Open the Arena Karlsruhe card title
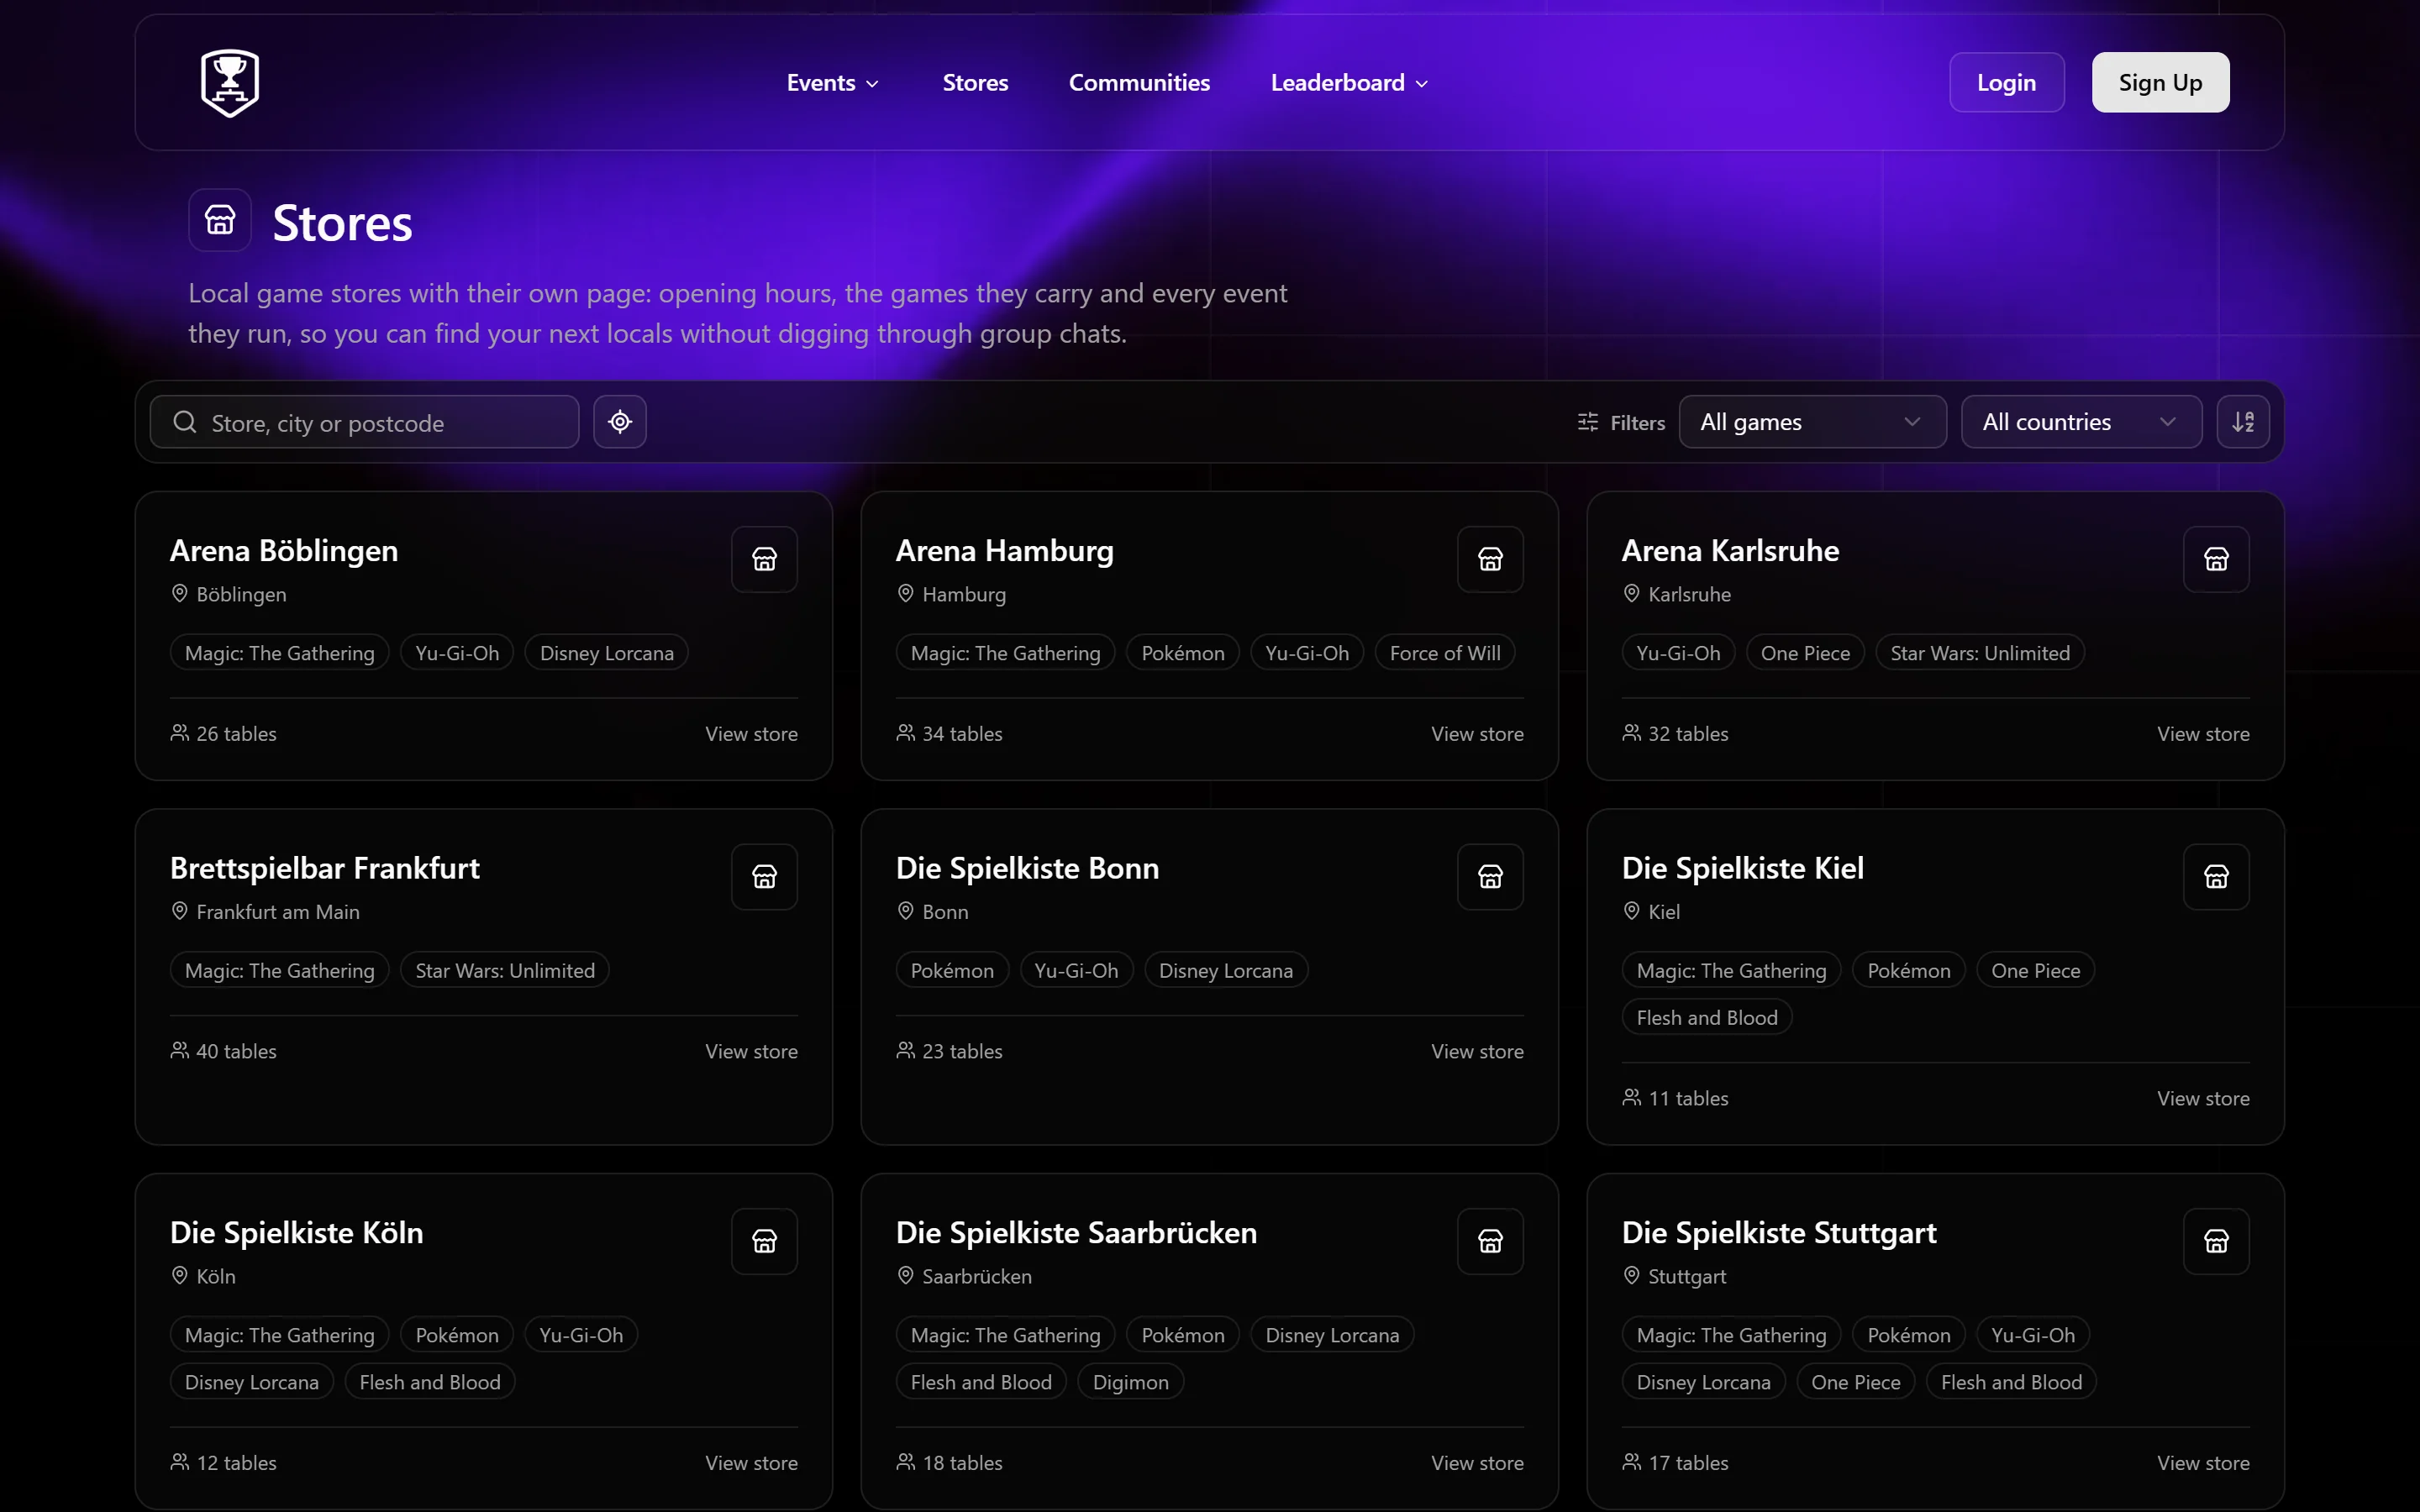This screenshot has width=2420, height=1512. pyautogui.click(x=1730, y=551)
